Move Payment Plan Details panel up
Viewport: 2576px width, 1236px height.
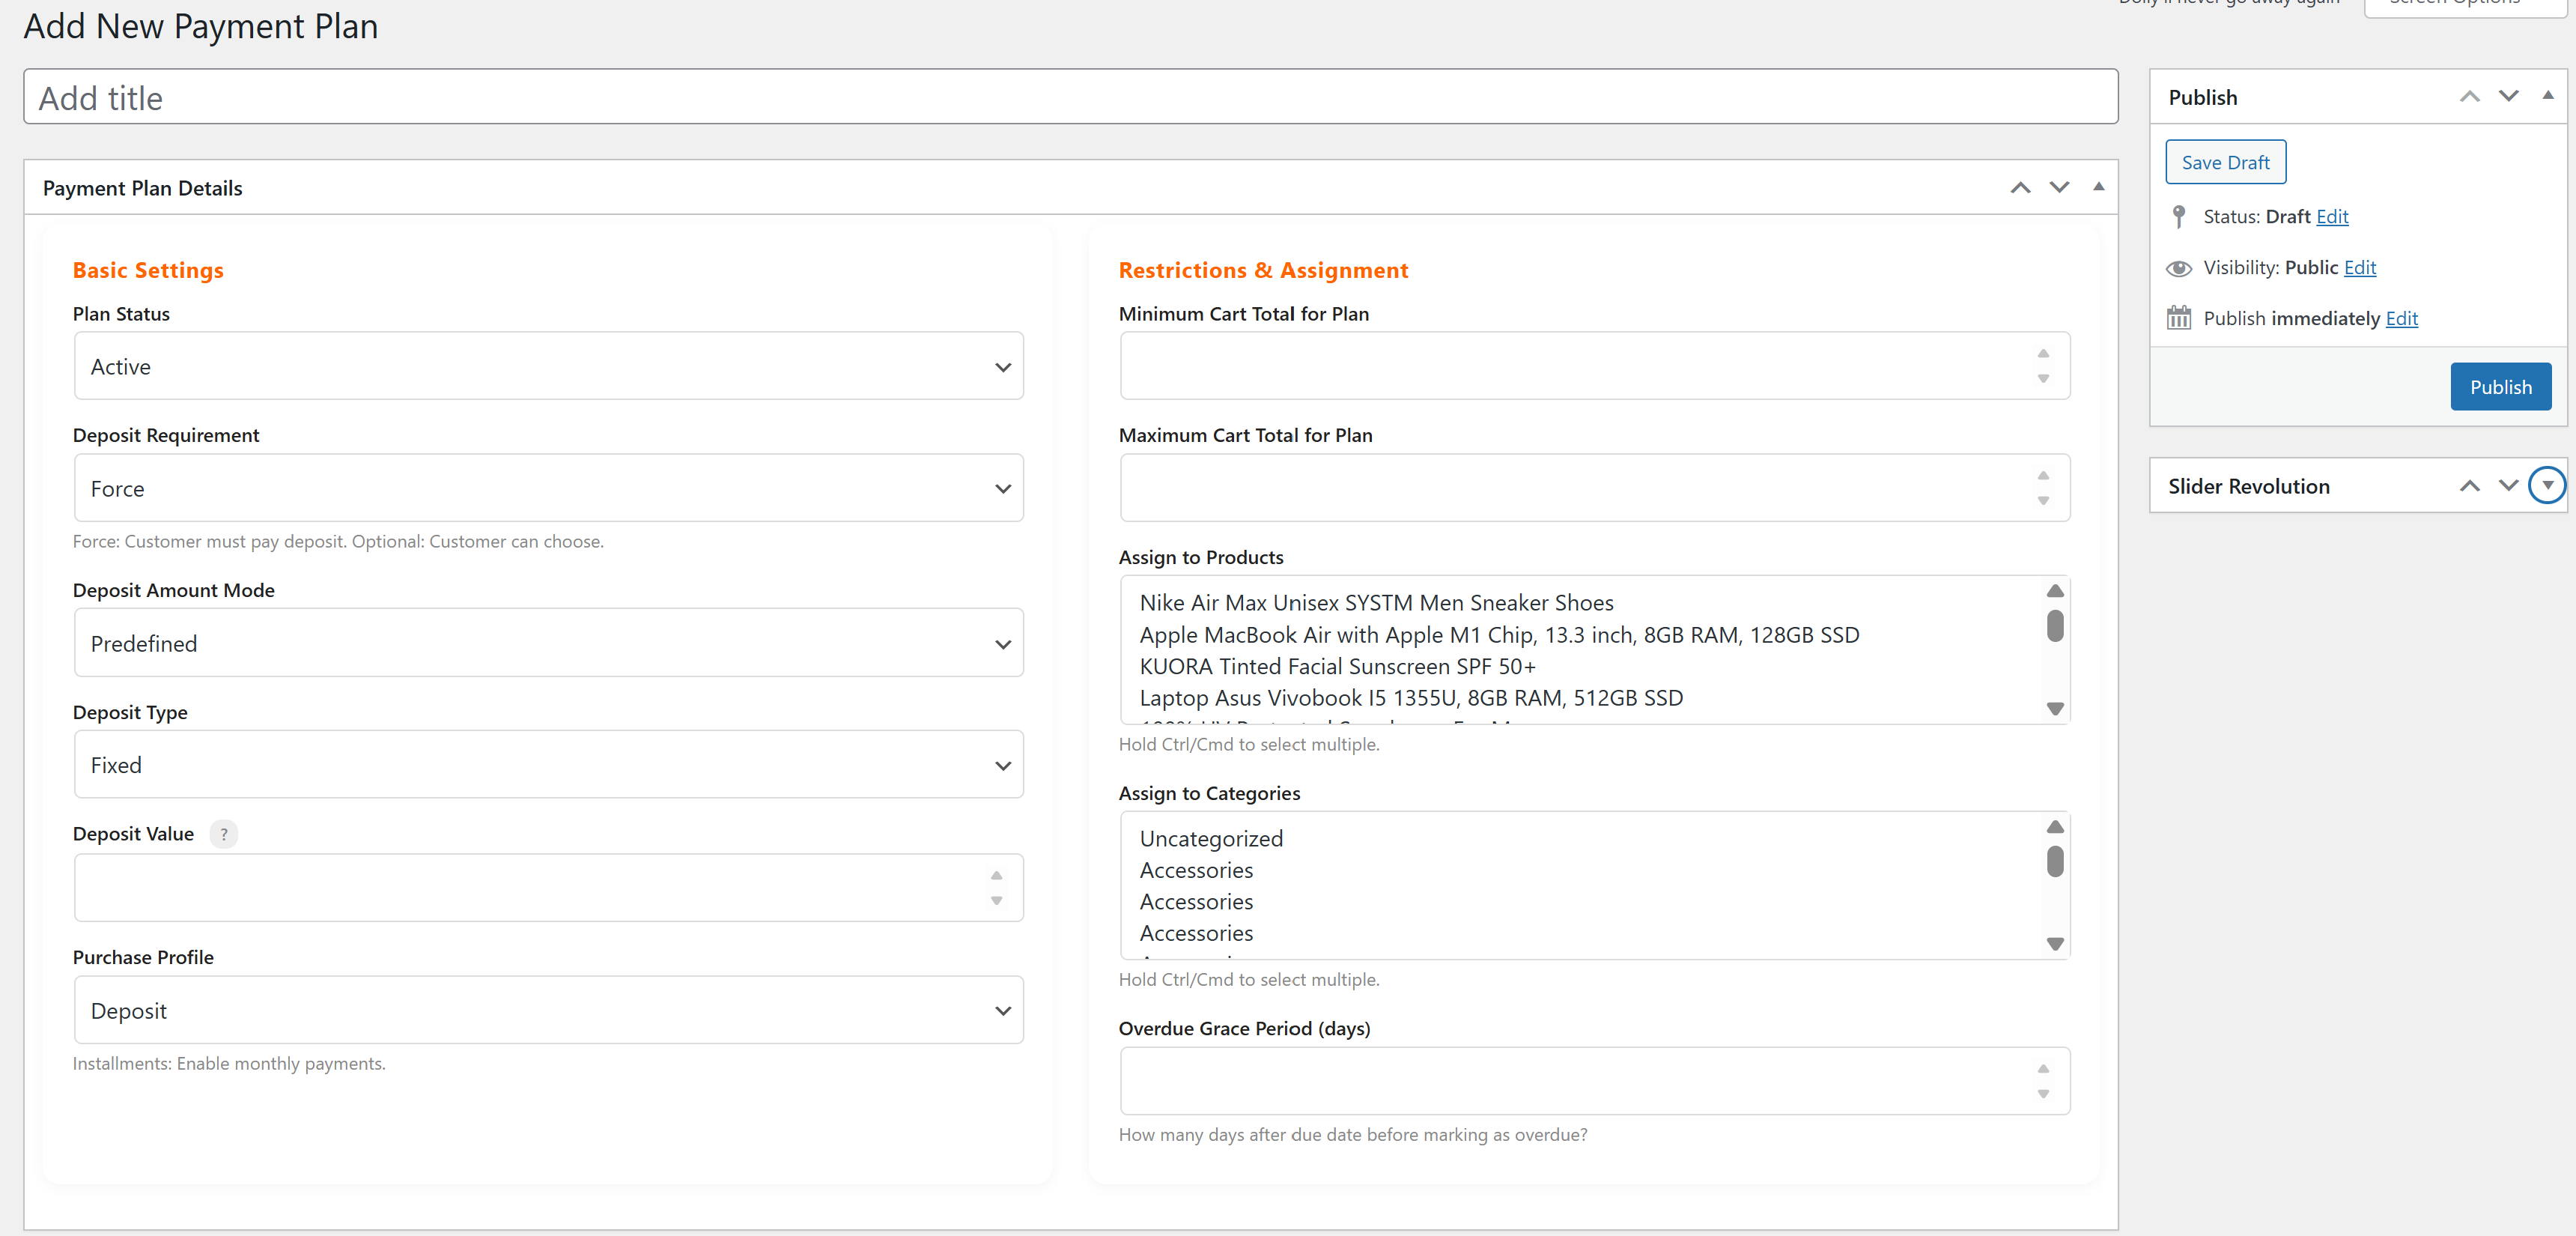click(x=2020, y=188)
